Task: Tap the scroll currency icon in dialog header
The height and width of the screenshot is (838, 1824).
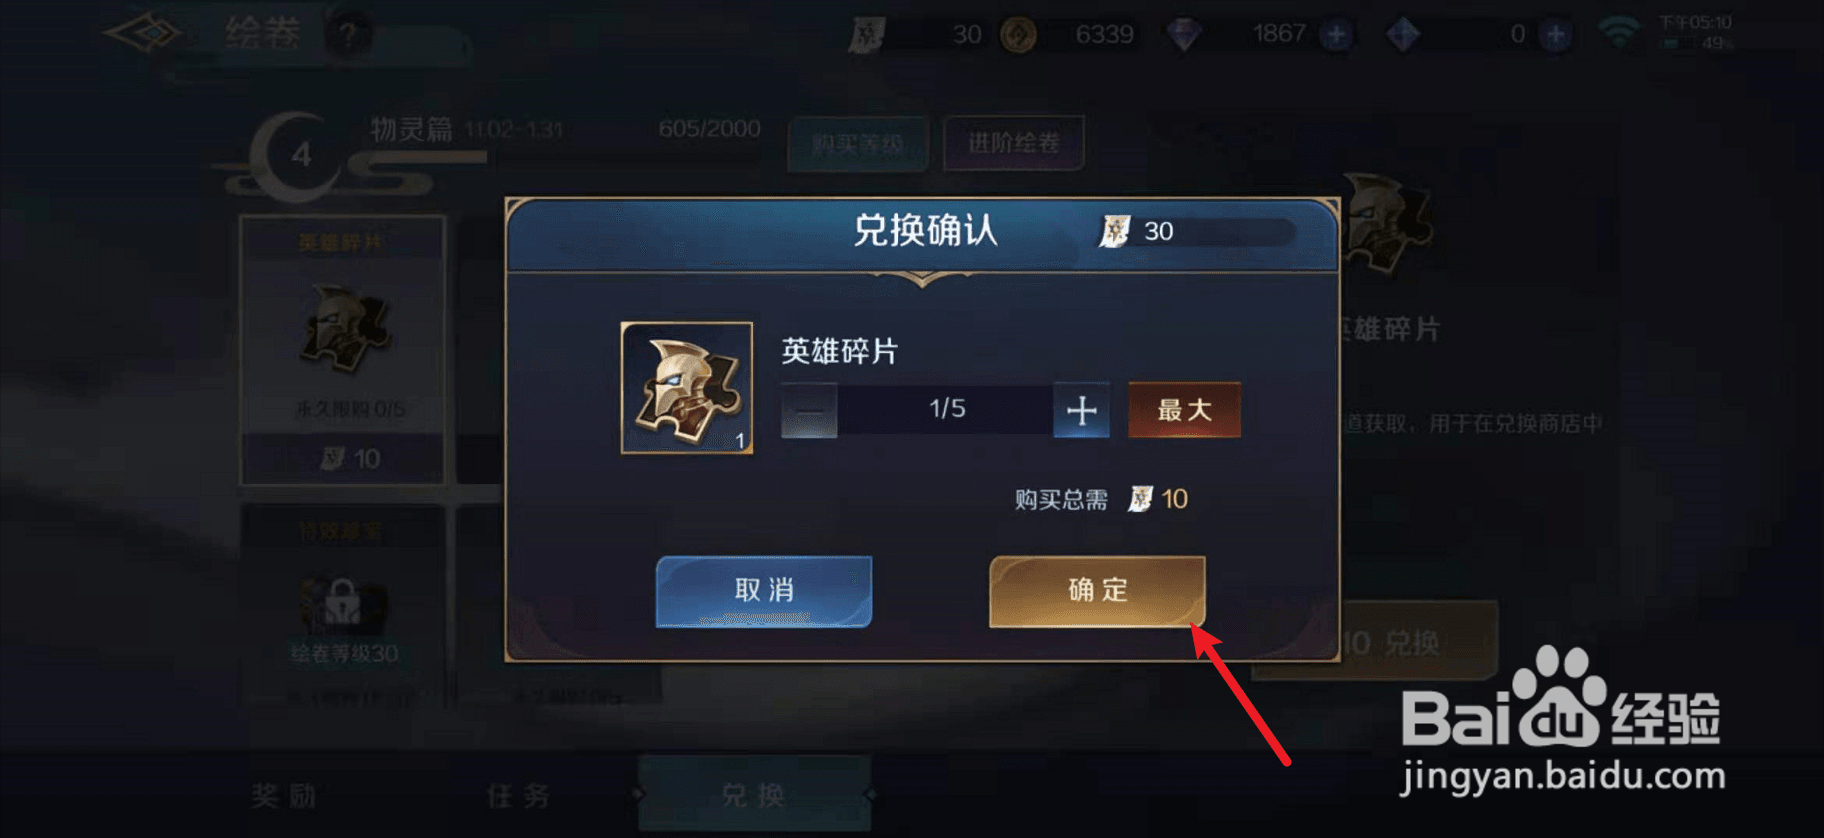Action: tap(1114, 231)
